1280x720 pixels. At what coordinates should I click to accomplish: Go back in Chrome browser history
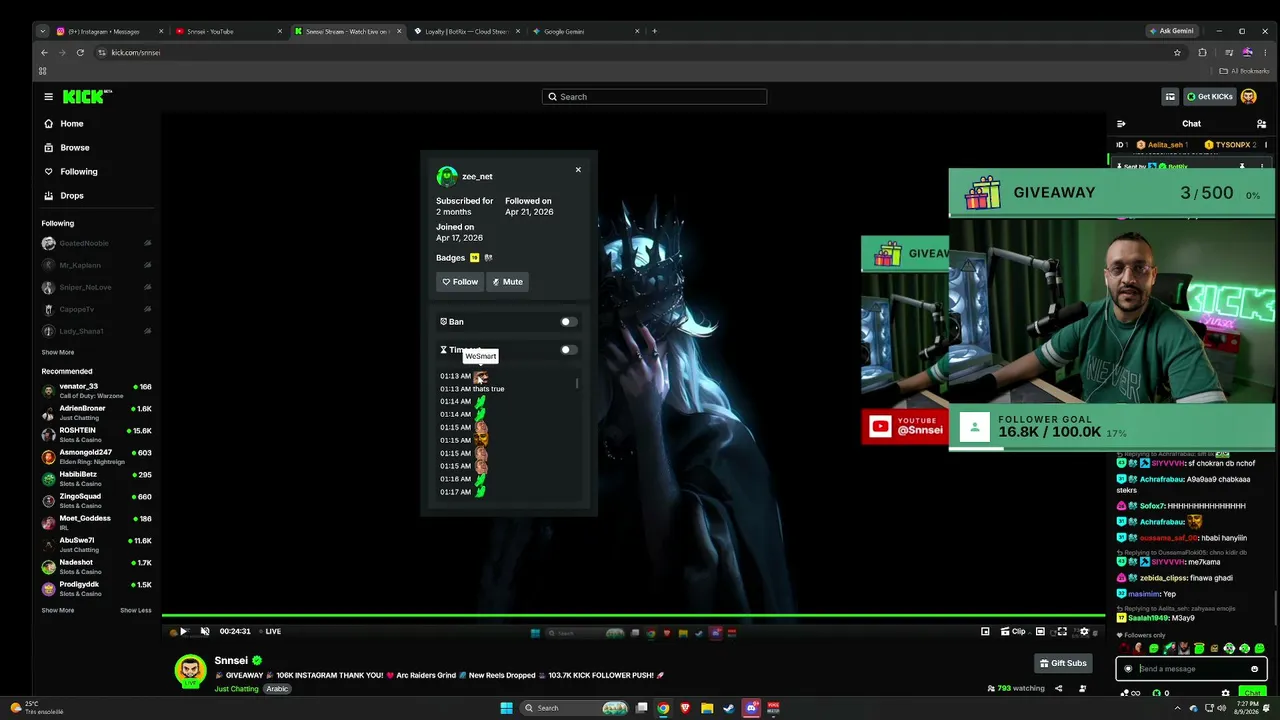pos(44,52)
